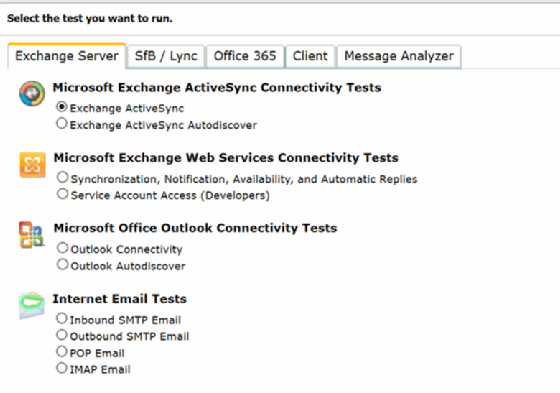This screenshot has width=560, height=393.
Task: Click the Internet Email Tests heading
Action: pyautogui.click(x=120, y=299)
